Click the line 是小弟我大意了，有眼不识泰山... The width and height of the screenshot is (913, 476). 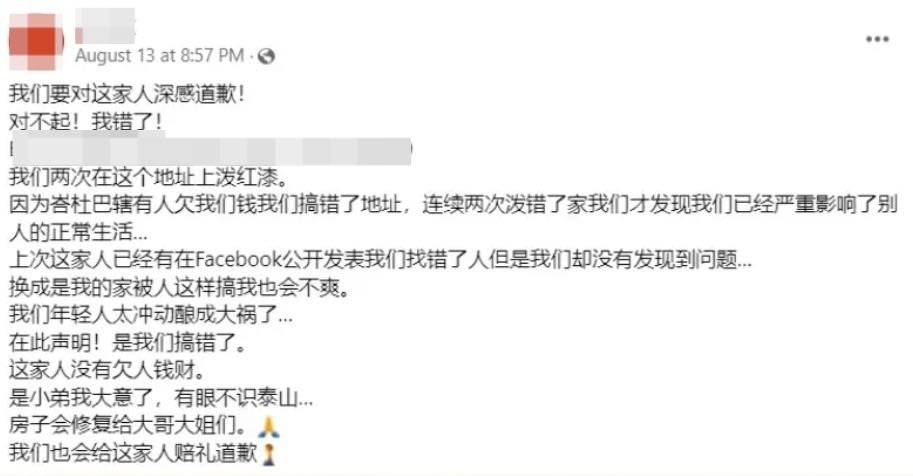(x=161, y=398)
